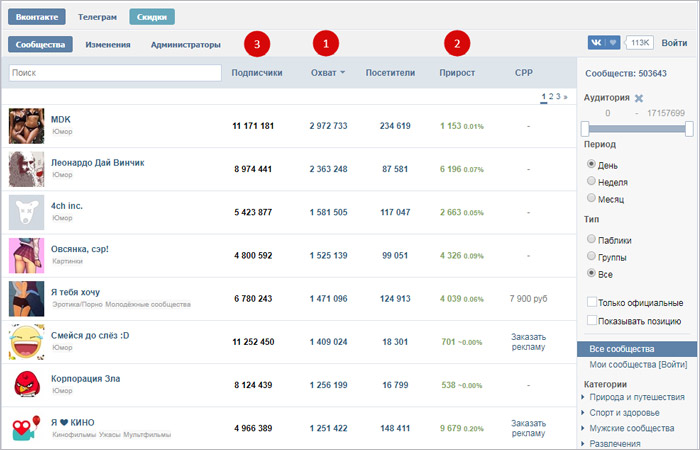This screenshot has height=450, width=700.
Task: Open Корпорация Зла angry bird avatar
Action: tap(26, 385)
